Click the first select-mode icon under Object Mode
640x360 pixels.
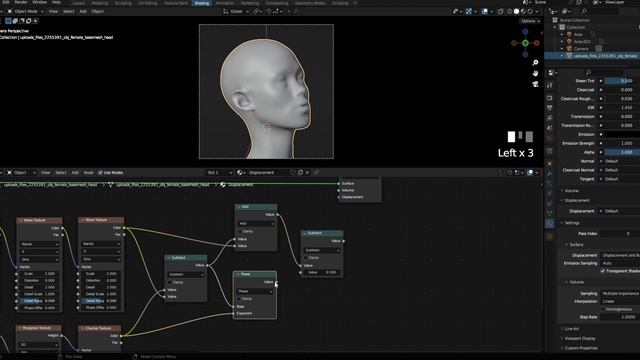pyautogui.click(x=8, y=21)
